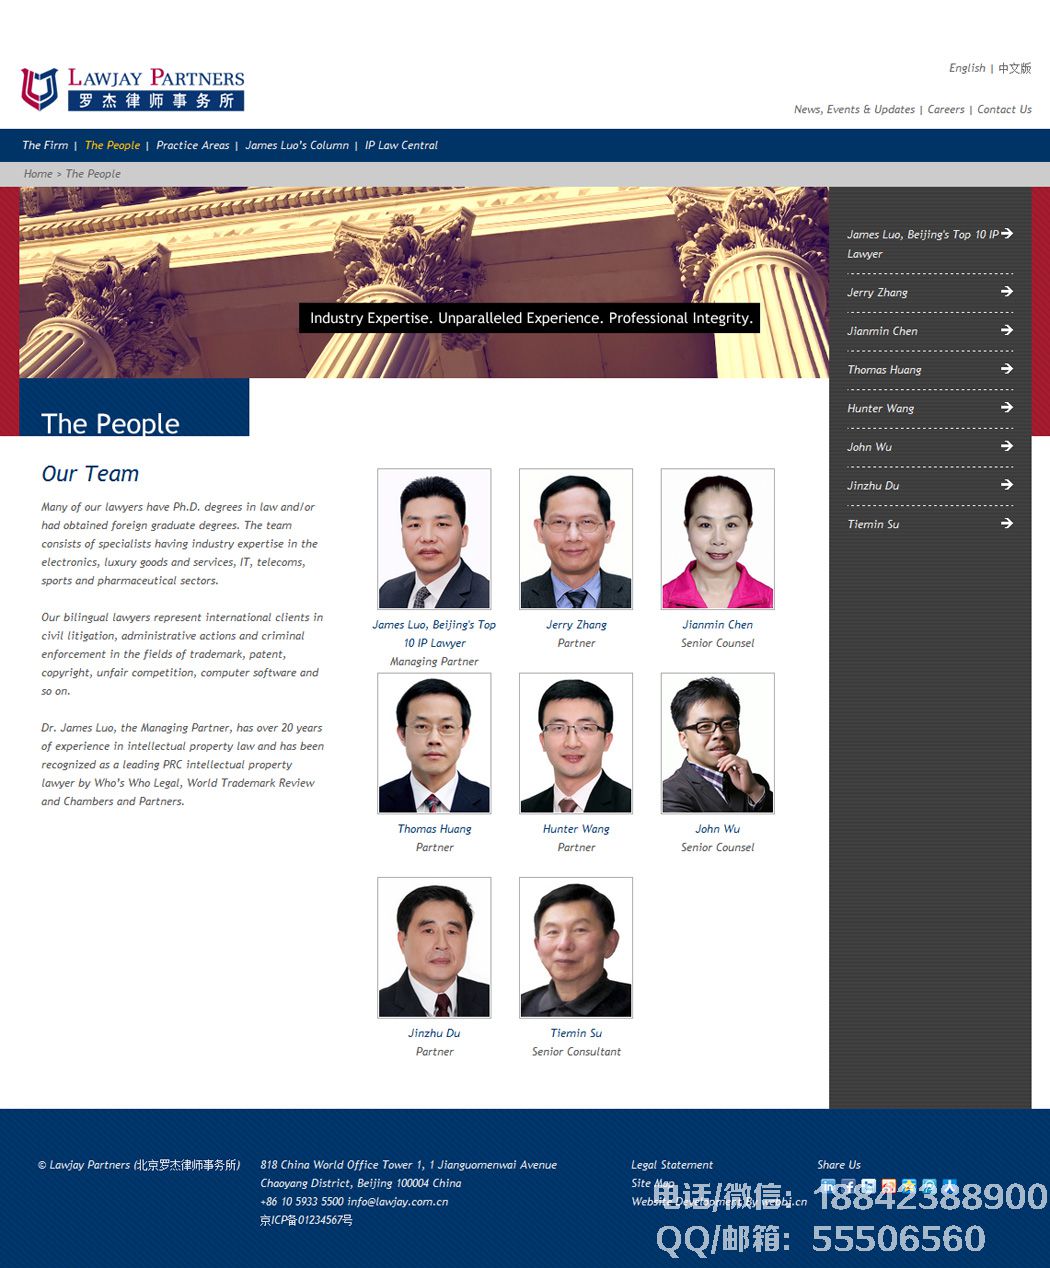1050x1268 pixels.
Task: Open Jinzhu Du's portrait photo
Action: click(x=434, y=948)
